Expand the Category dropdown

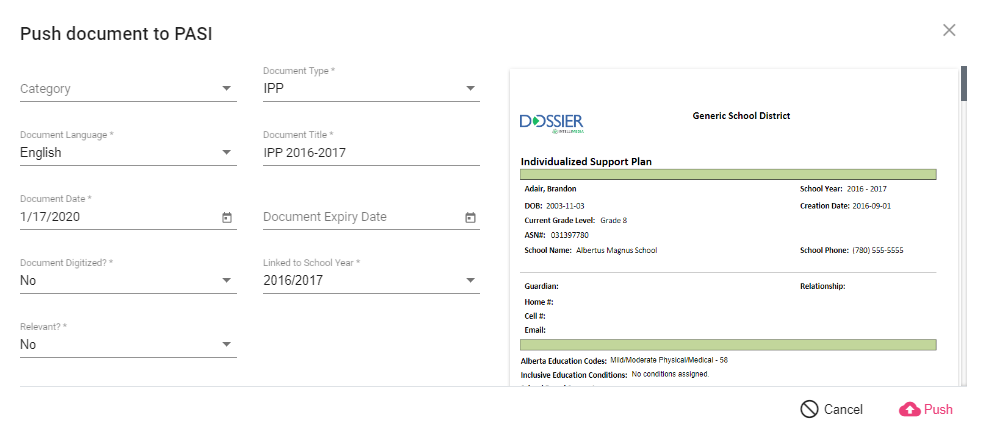tap(227, 88)
